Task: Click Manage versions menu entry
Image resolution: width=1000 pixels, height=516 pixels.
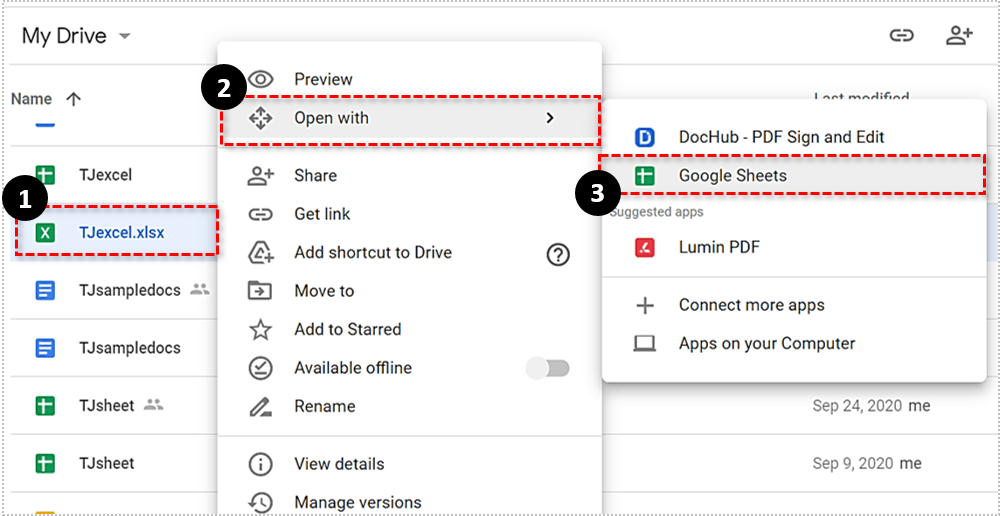Action: pyautogui.click(x=357, y=502)
